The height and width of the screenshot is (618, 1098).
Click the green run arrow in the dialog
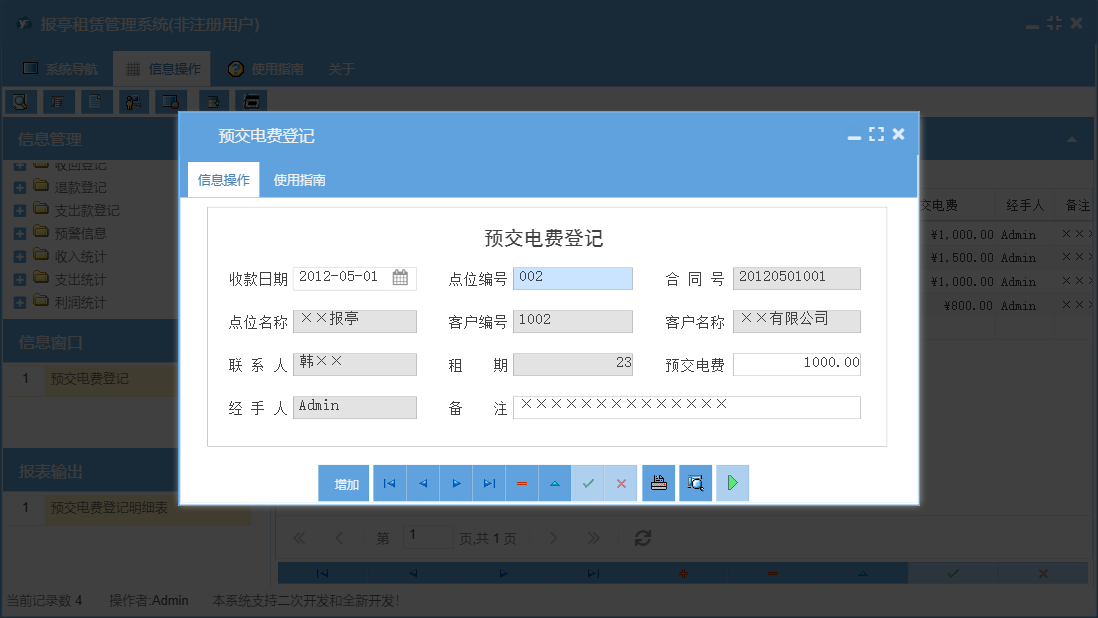pos(732,483)
